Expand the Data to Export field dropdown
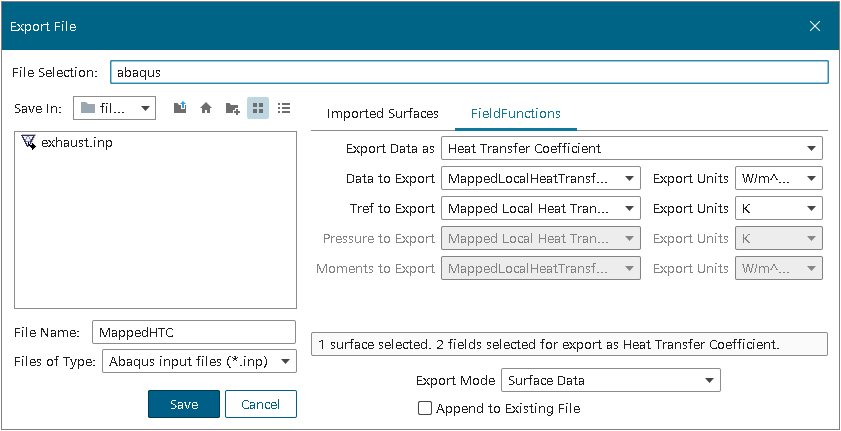841x431 pixels. [x=540, y=179]
